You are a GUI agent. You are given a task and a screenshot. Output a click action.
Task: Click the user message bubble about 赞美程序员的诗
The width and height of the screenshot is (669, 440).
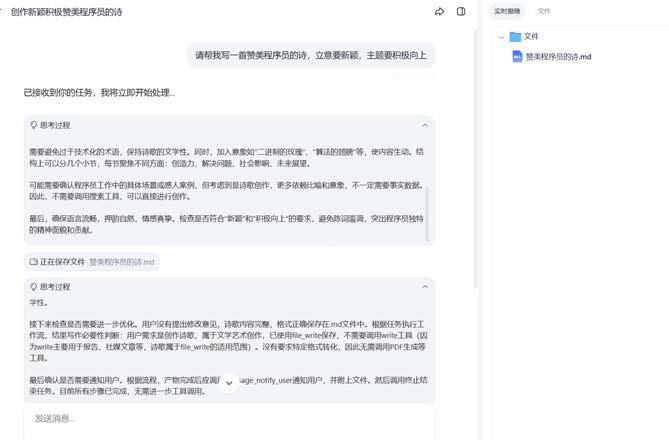311,55
